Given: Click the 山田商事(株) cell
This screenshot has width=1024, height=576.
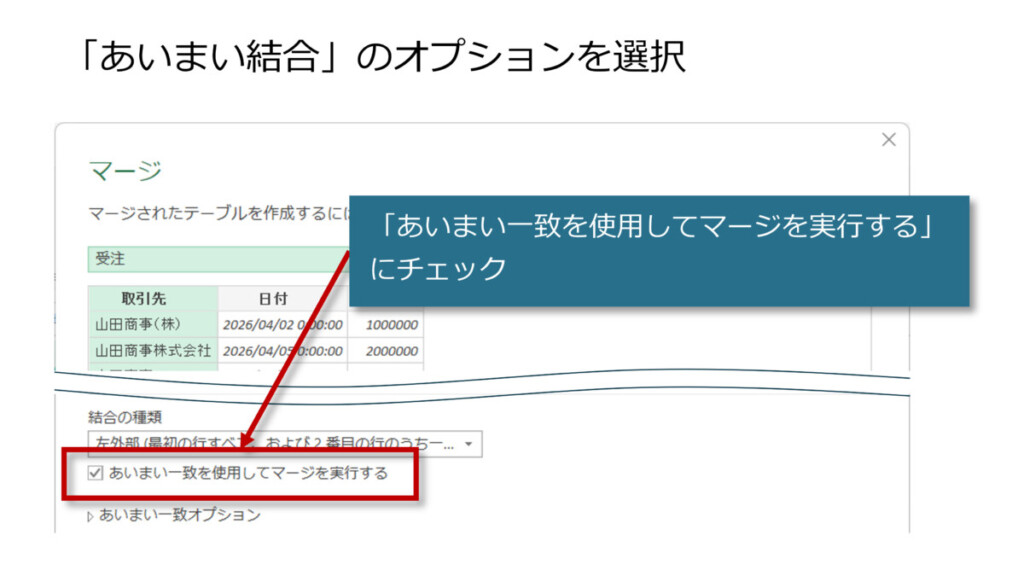Looking at the screenshot, I should click(153, 324).
